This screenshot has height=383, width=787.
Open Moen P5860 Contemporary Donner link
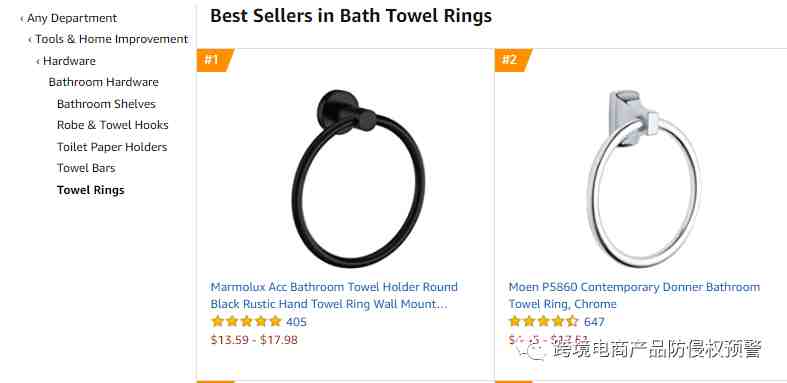point(634,296)
